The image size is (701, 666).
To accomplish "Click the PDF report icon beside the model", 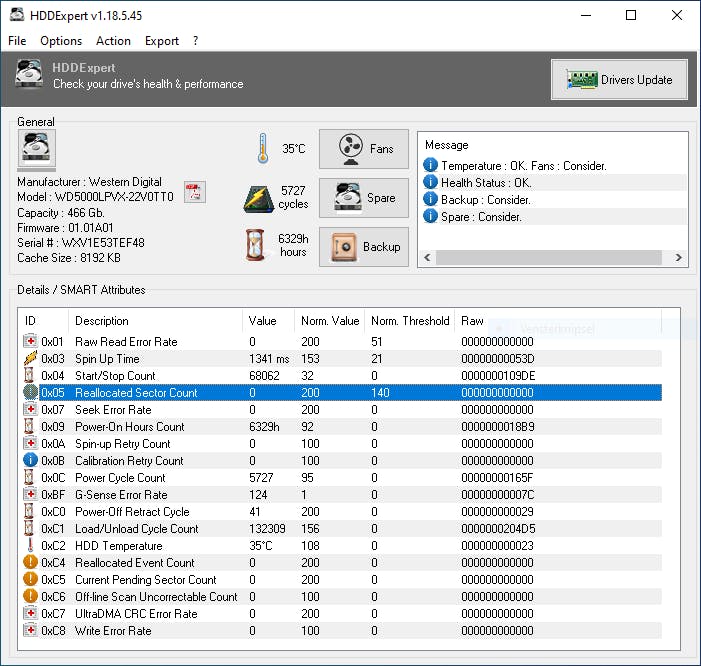I will pos(194,193).
